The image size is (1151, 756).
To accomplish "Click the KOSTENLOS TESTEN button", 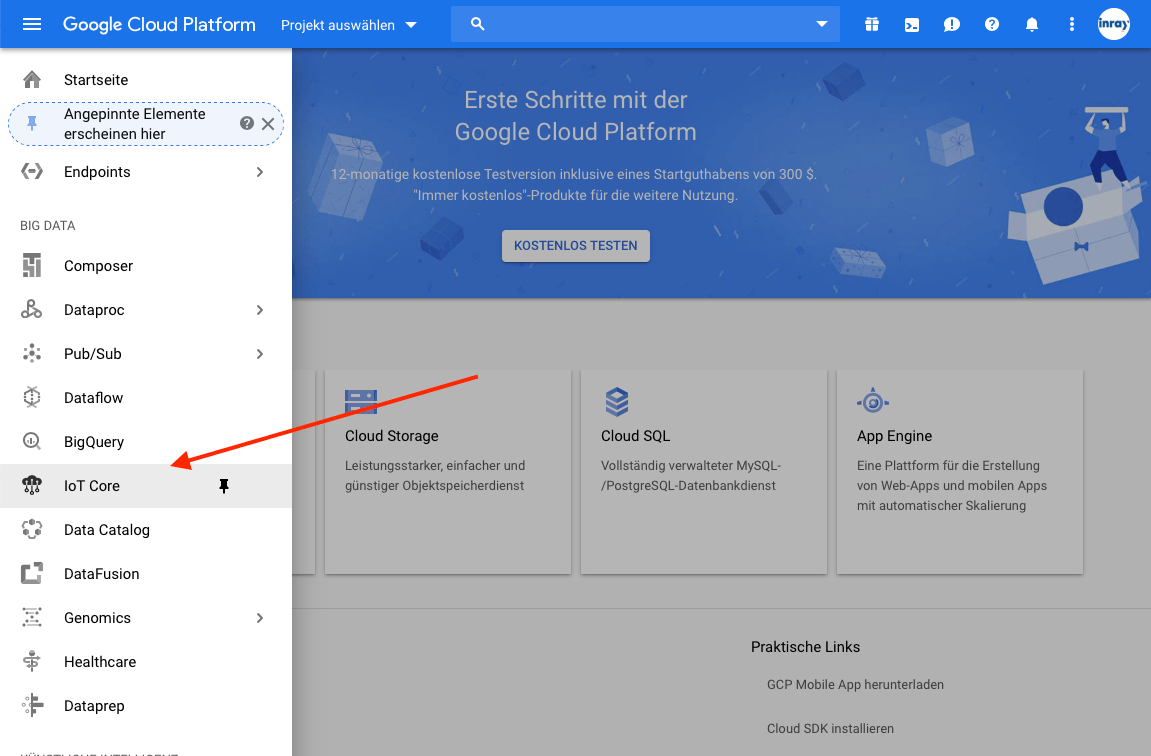I will 575,245.
